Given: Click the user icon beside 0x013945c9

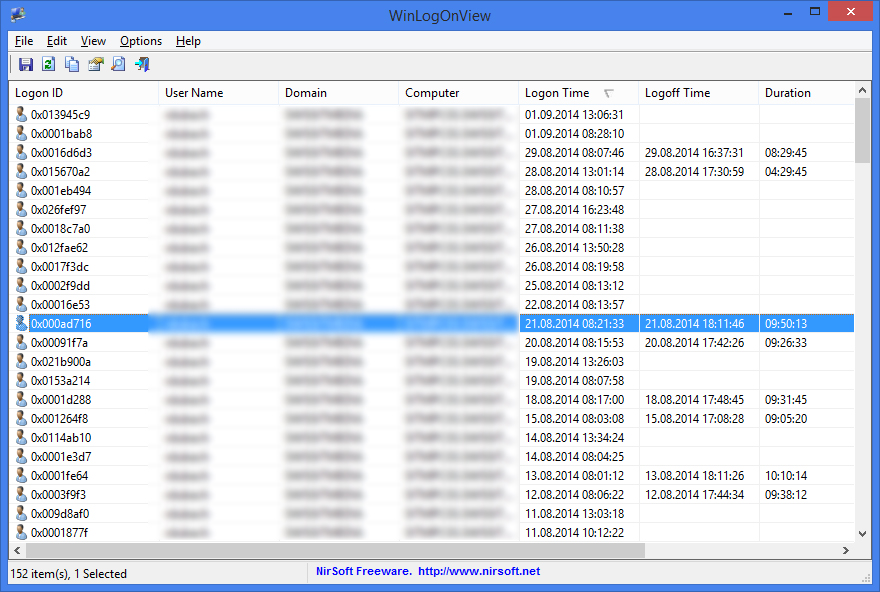Looking at the screenshot, I should tap(21, 114).
